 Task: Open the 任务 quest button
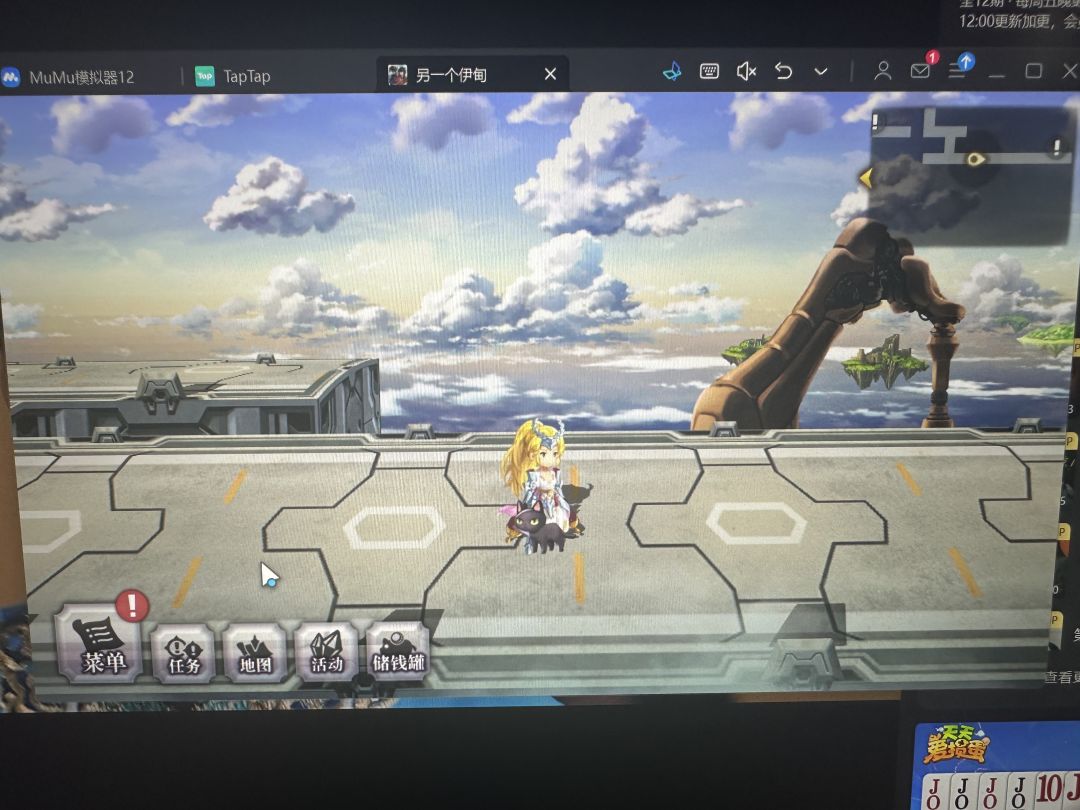tap(183, 653)
